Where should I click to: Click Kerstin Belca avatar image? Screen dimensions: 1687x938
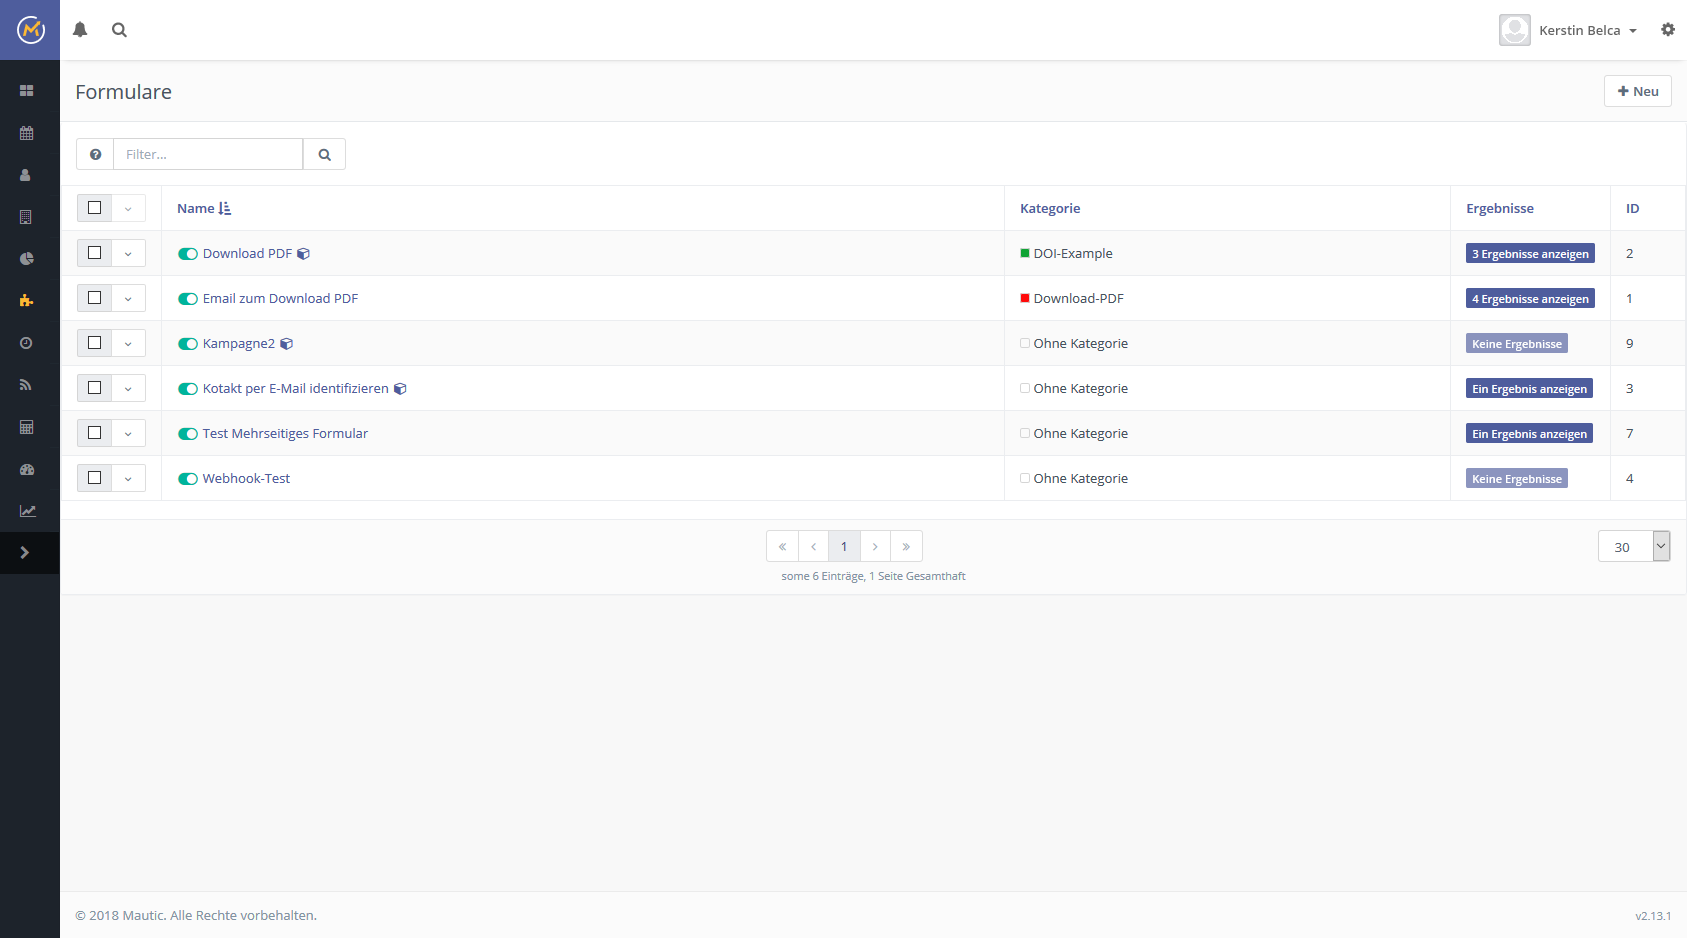(1514, 30)
